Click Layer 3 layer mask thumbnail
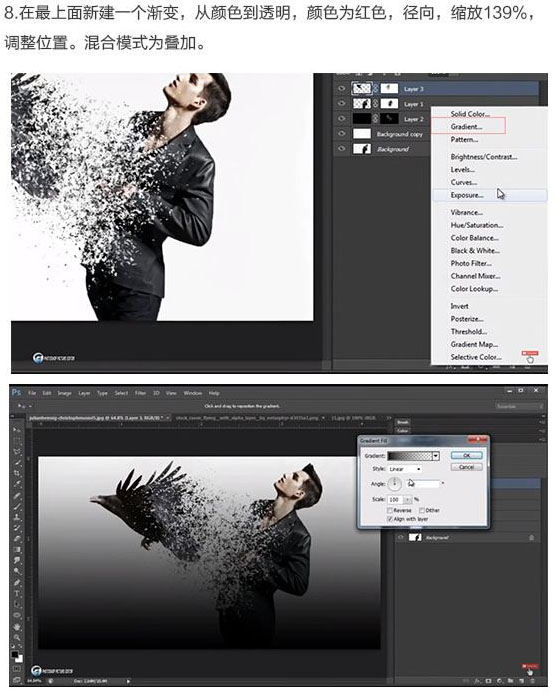Image resolution: width=558 pixels, height=694 pixels. (389, 89)
